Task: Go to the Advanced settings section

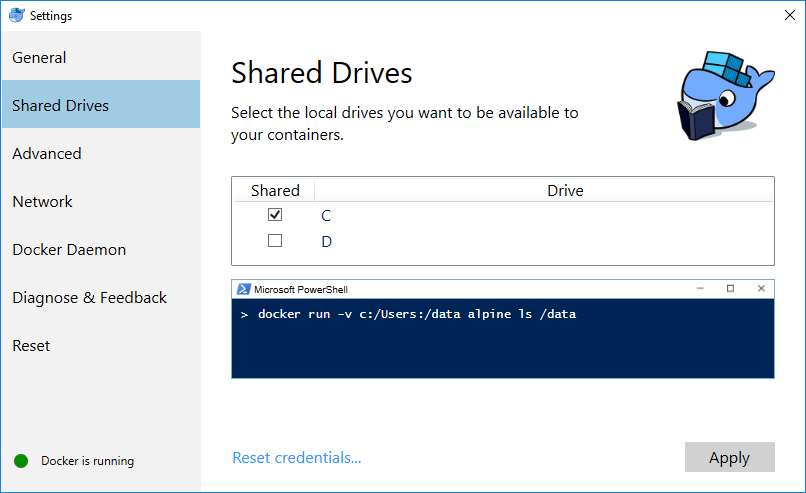Action: point(47,154)
